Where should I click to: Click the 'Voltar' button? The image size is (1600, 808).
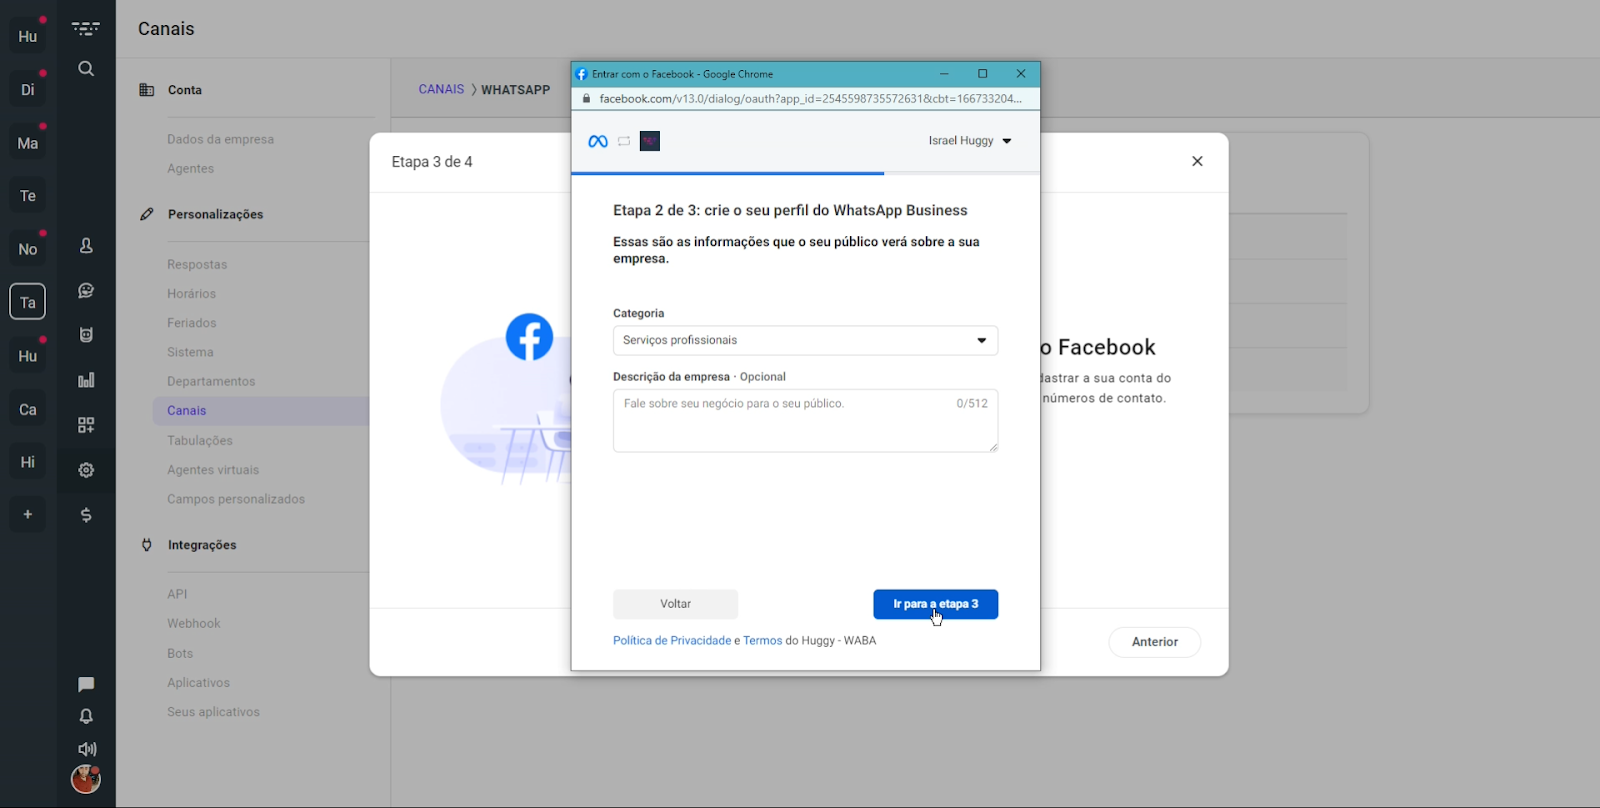click(x=675, y=604)
